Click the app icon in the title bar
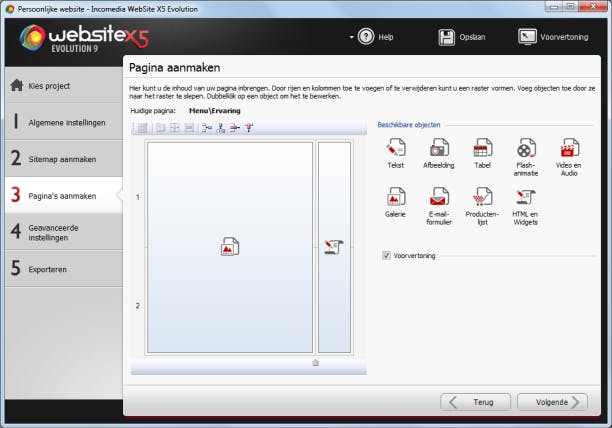The height and width of the screenshot is (428, 612). pyautogui.click(x=9, y=9)
